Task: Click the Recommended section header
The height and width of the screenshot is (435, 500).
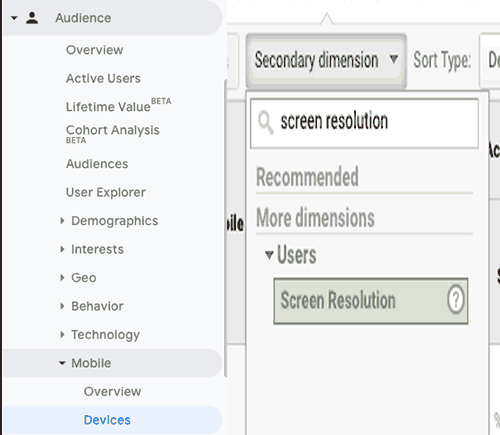Action: [x=307, y=177]
